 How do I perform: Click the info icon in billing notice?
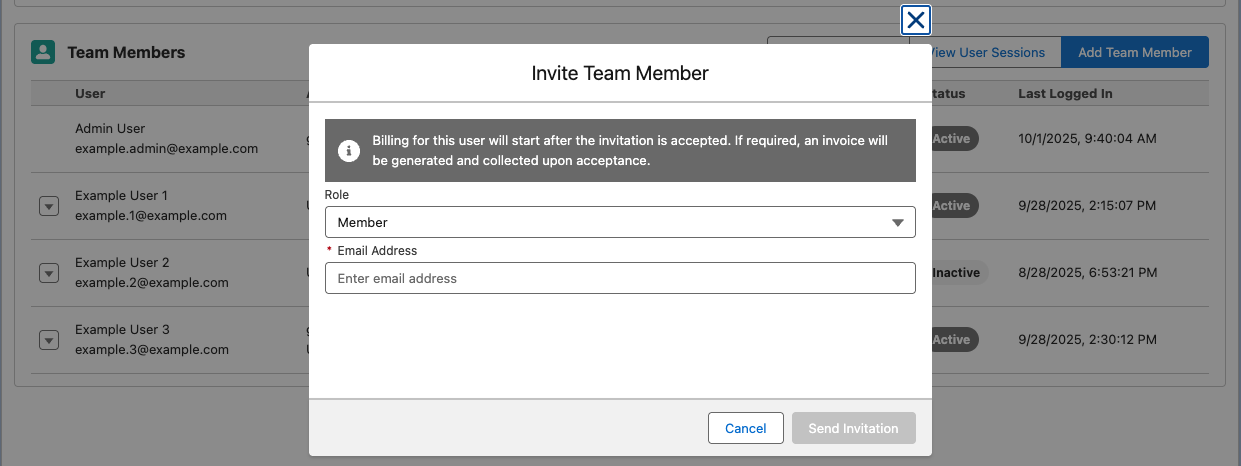348,151
